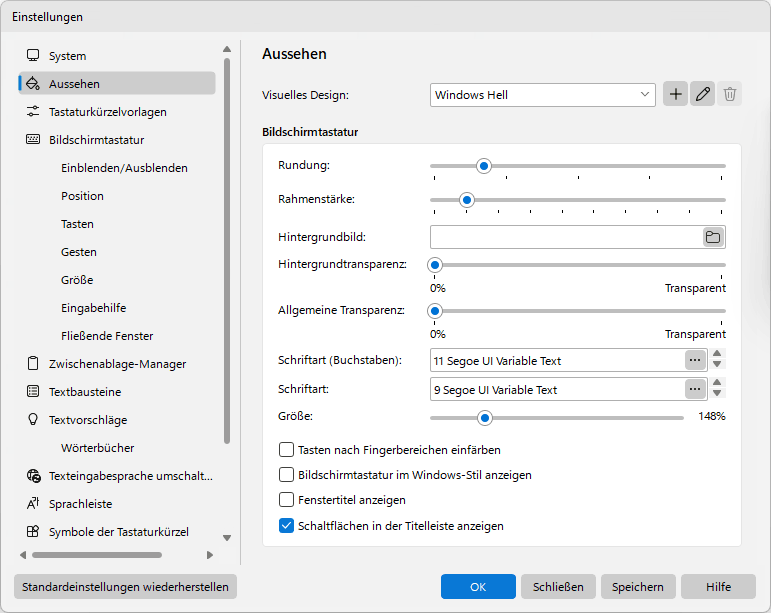771x613 pixels.
Task: Click Standardeinstellungen wiederherstellen button
Action: pos(125,586)
